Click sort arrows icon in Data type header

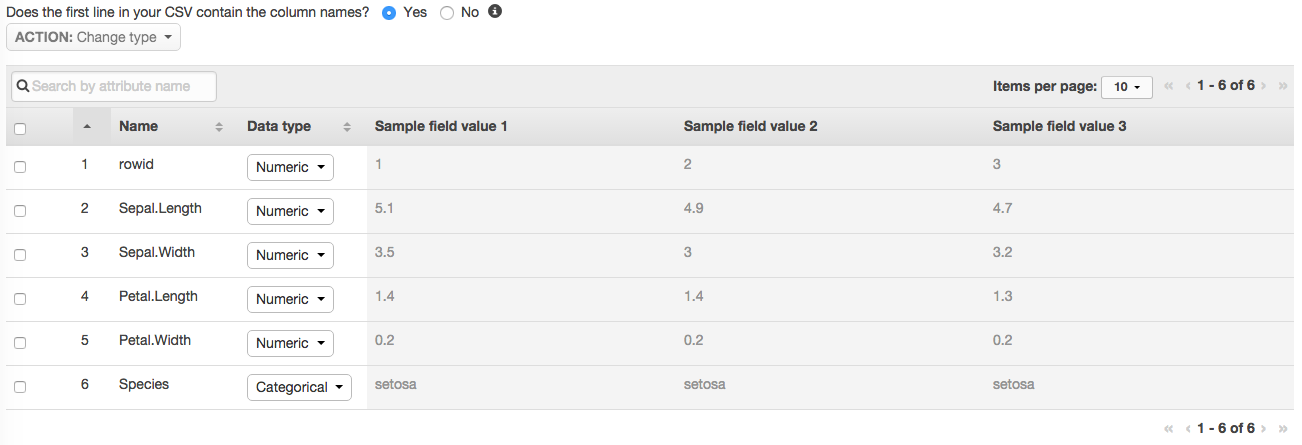click(347, 127)
